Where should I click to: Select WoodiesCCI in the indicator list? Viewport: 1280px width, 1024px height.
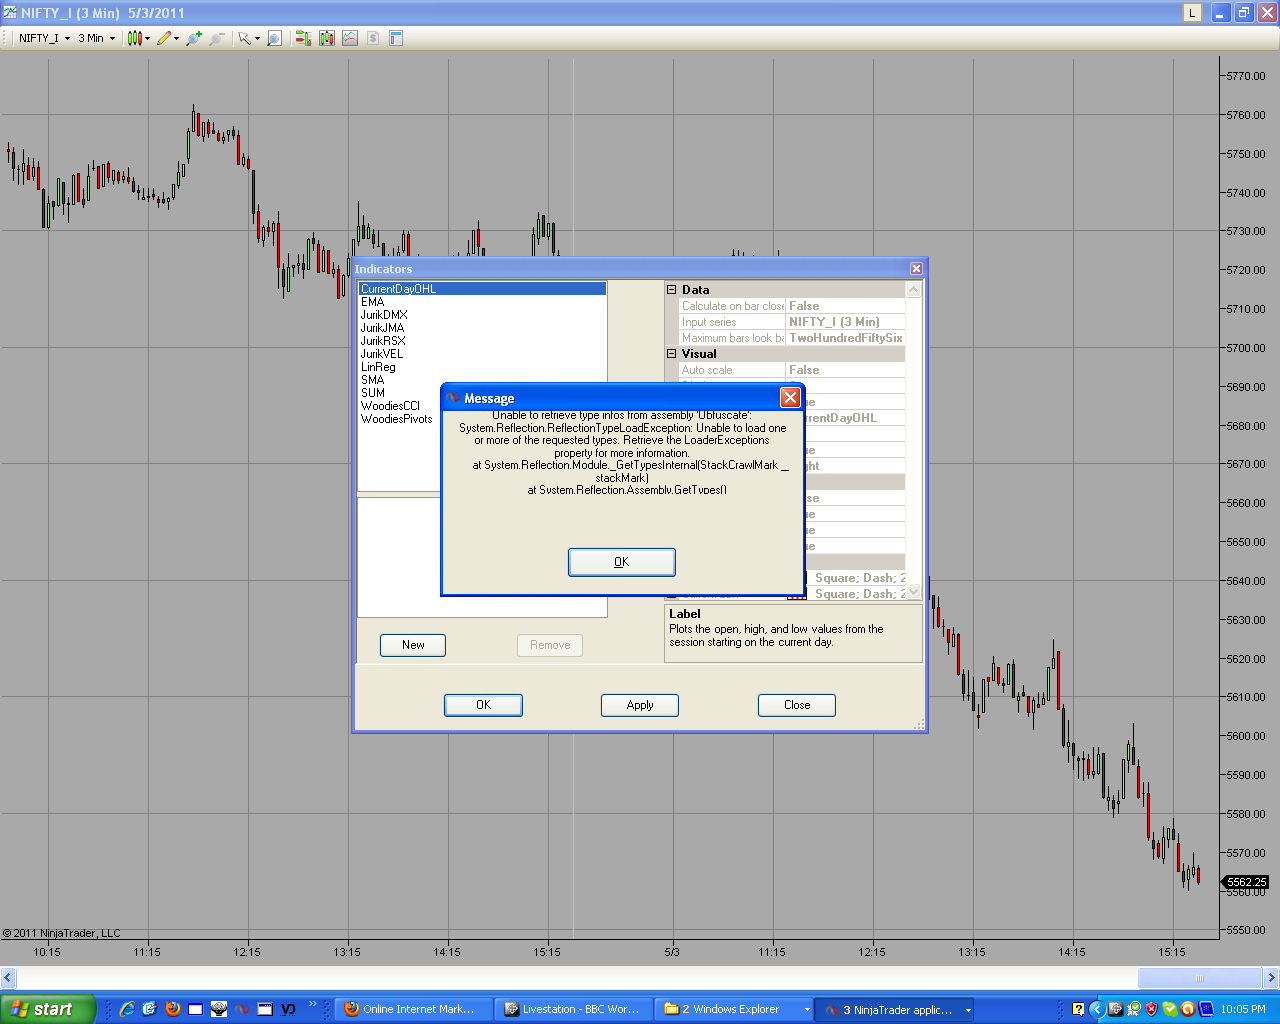400,406
